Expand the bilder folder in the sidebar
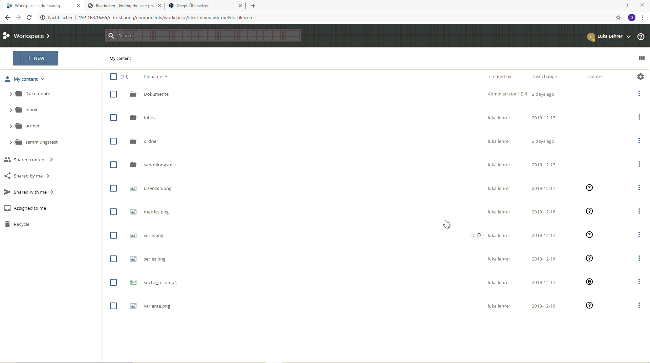Screen dimensions: 650x363 [x=11, y=110]
